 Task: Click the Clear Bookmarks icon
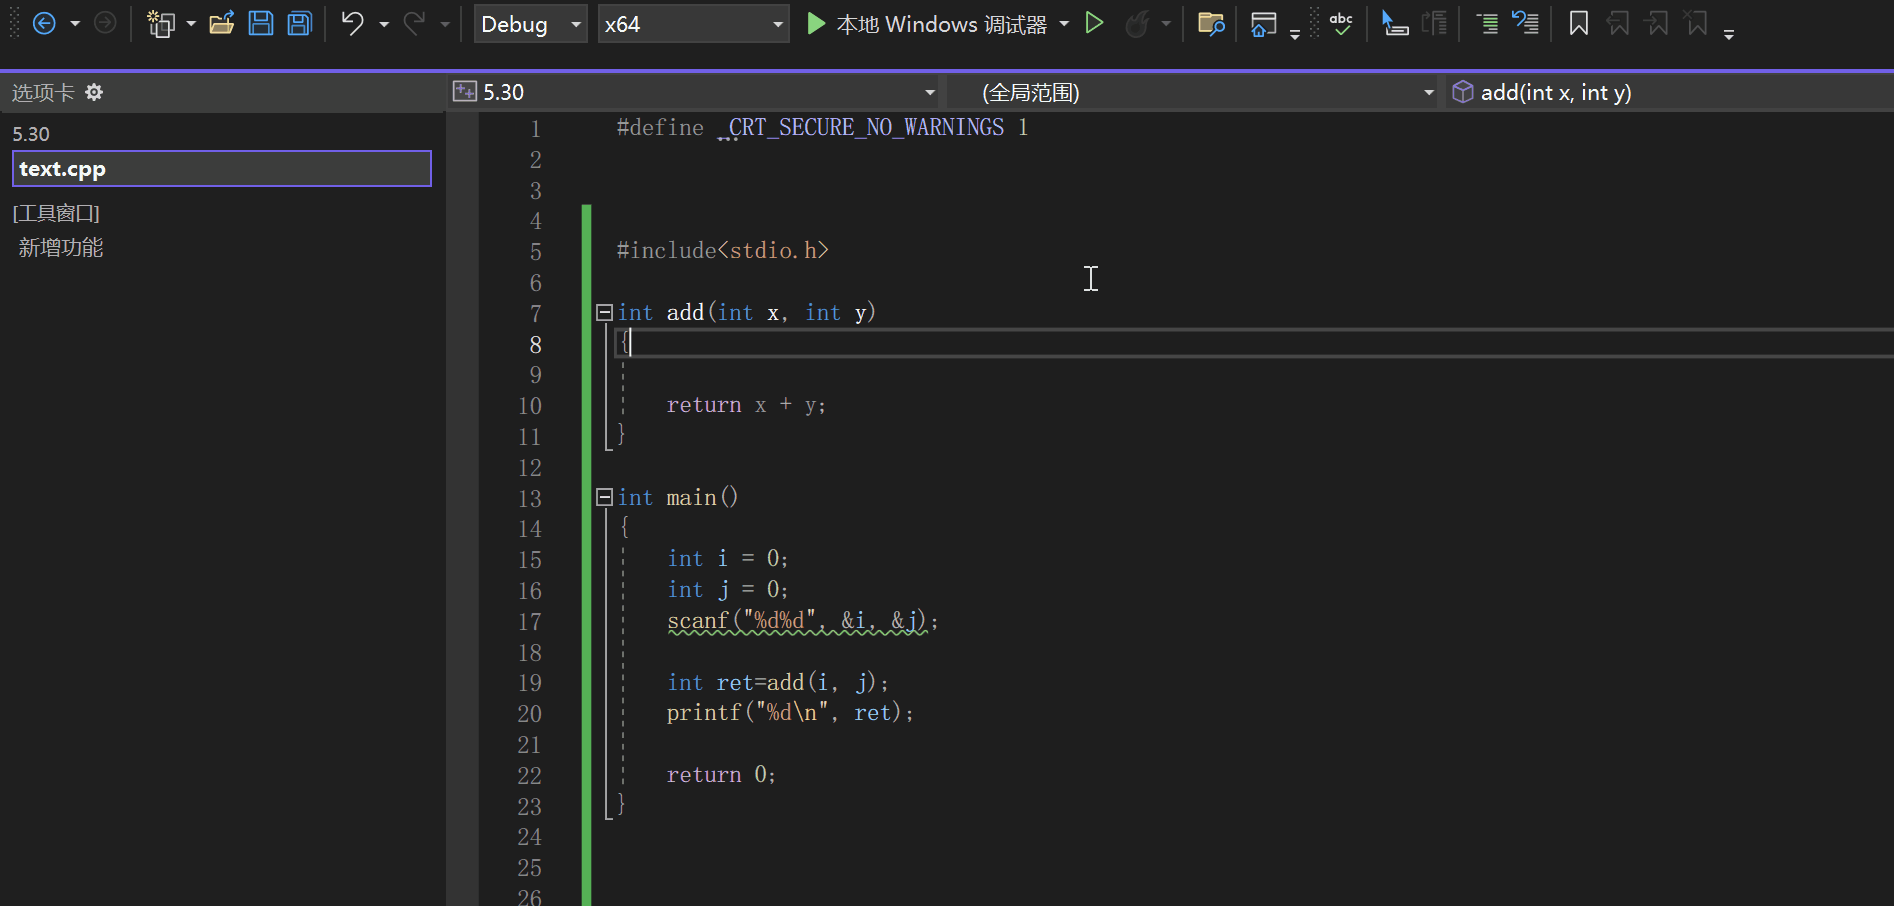click(x=1696, y=23)
